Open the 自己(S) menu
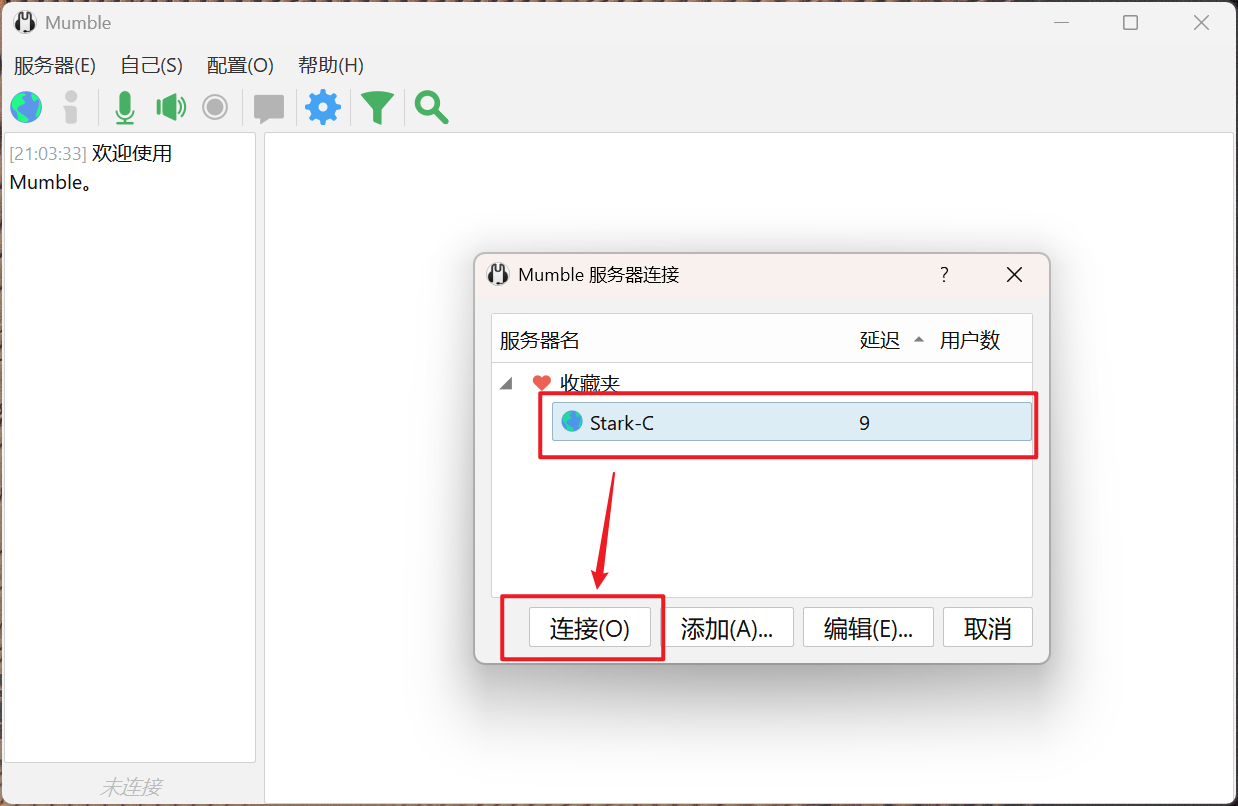The height and width of the screenshot is (806, 1238). coord(151,65)
